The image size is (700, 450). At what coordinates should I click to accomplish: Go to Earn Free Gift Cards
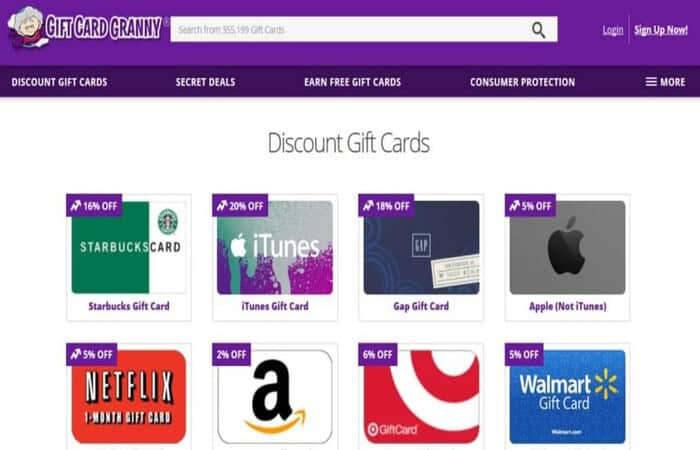352,82
